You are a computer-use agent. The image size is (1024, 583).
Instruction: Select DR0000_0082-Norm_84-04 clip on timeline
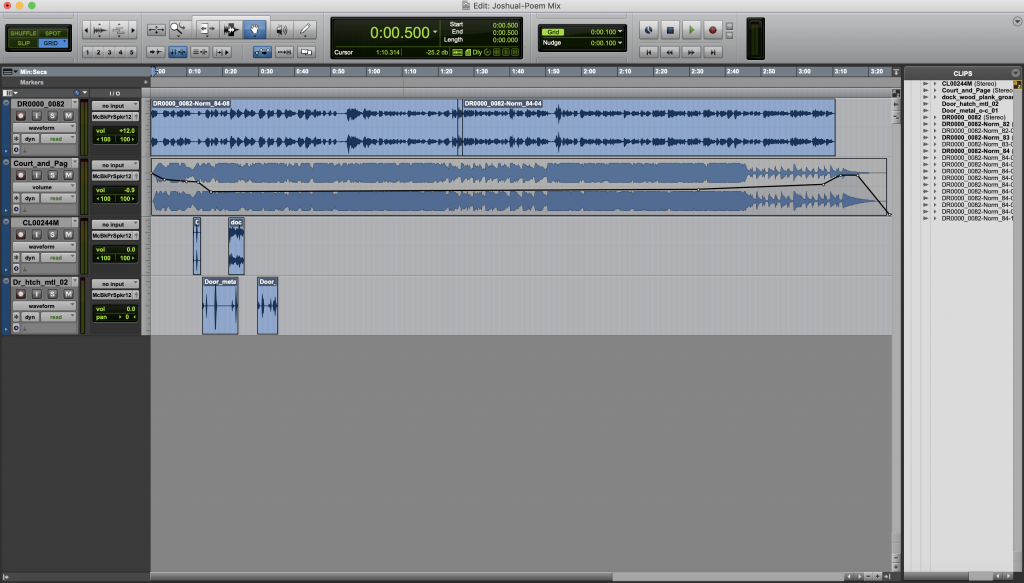(648, 127)
